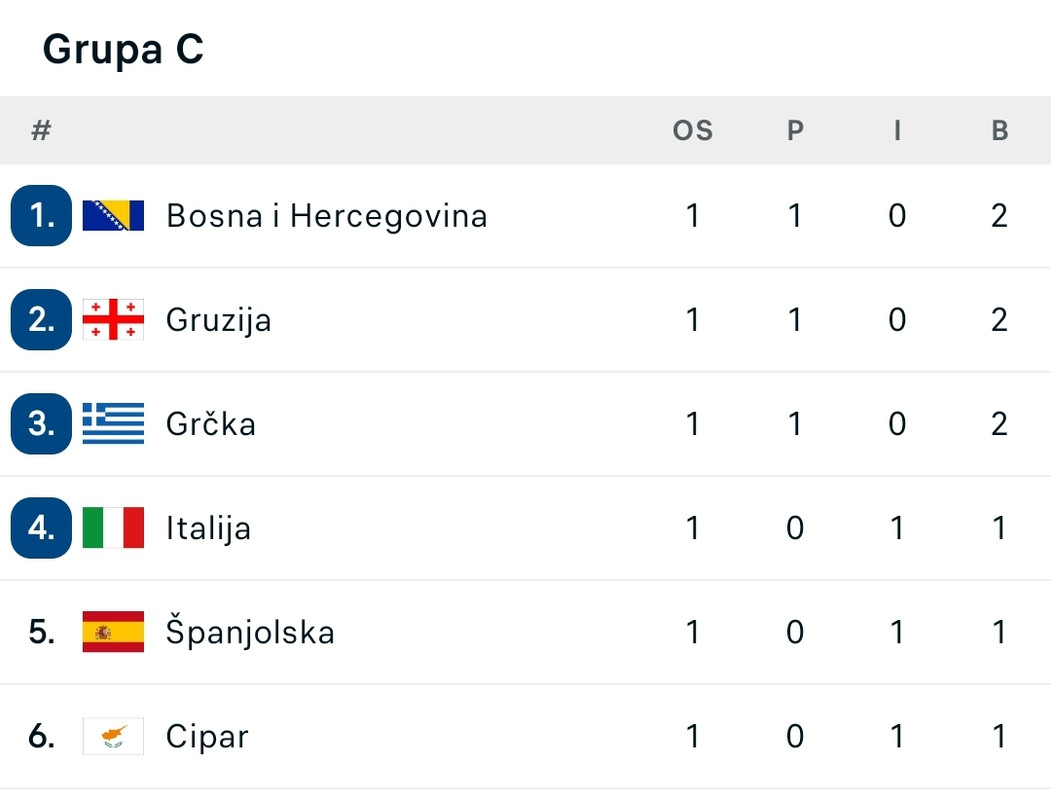Click the I column header
1051x800 pixels.
click(x=898, y=131)
